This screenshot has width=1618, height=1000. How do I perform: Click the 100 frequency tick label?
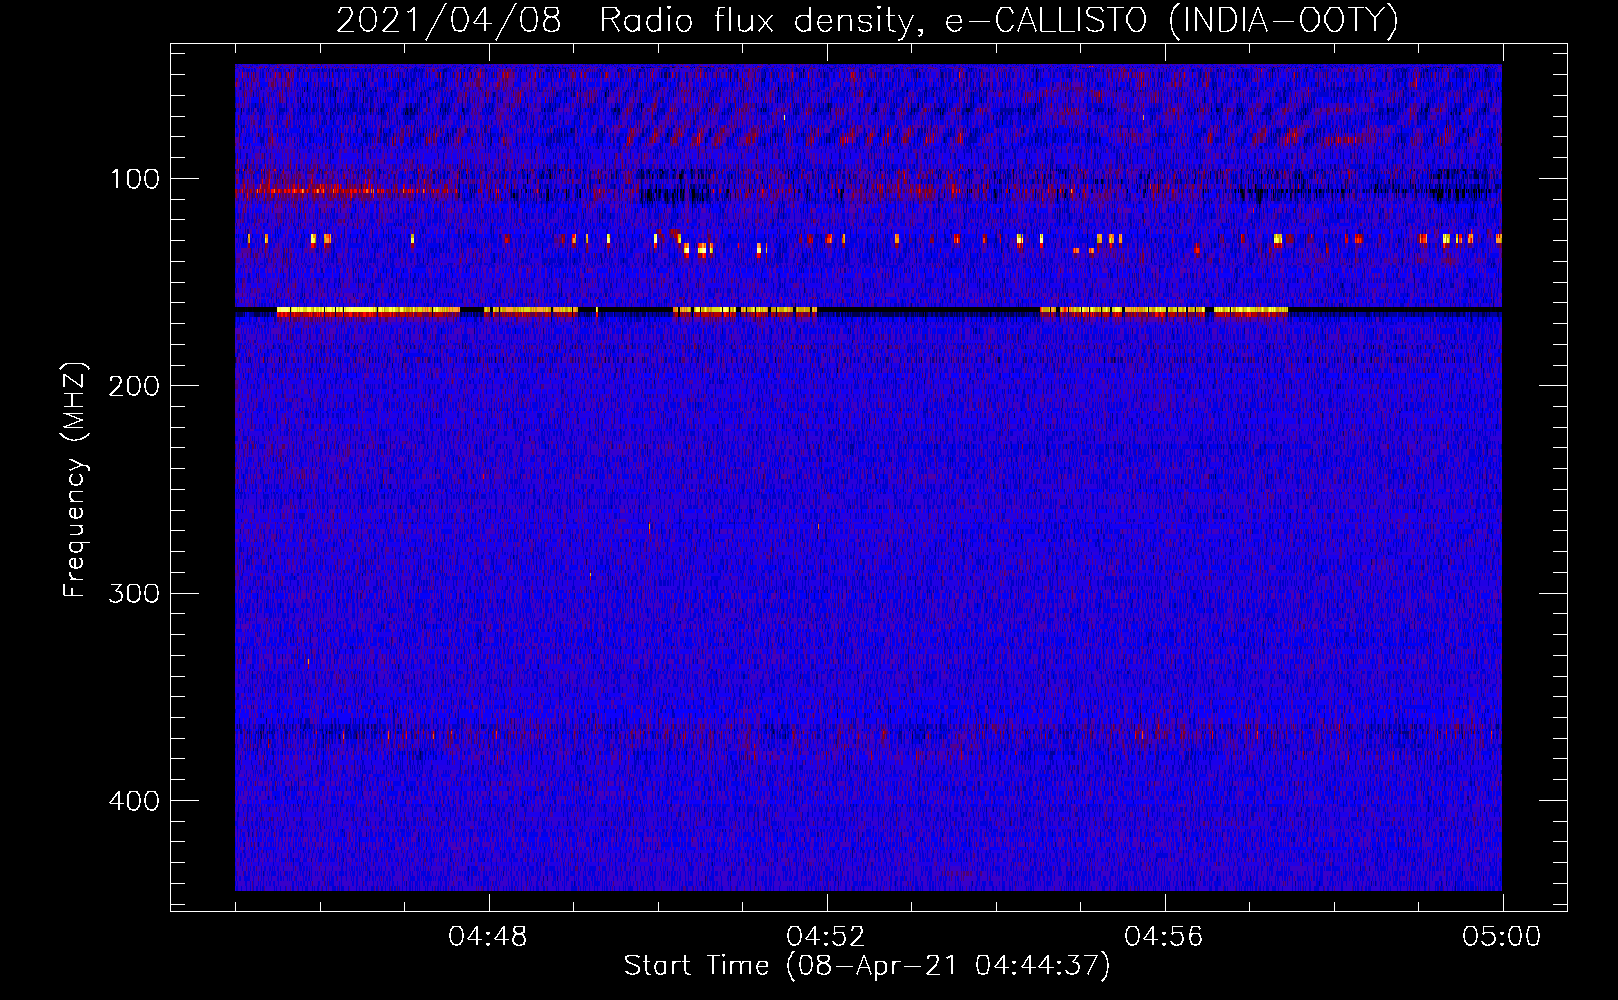[135, 179]
